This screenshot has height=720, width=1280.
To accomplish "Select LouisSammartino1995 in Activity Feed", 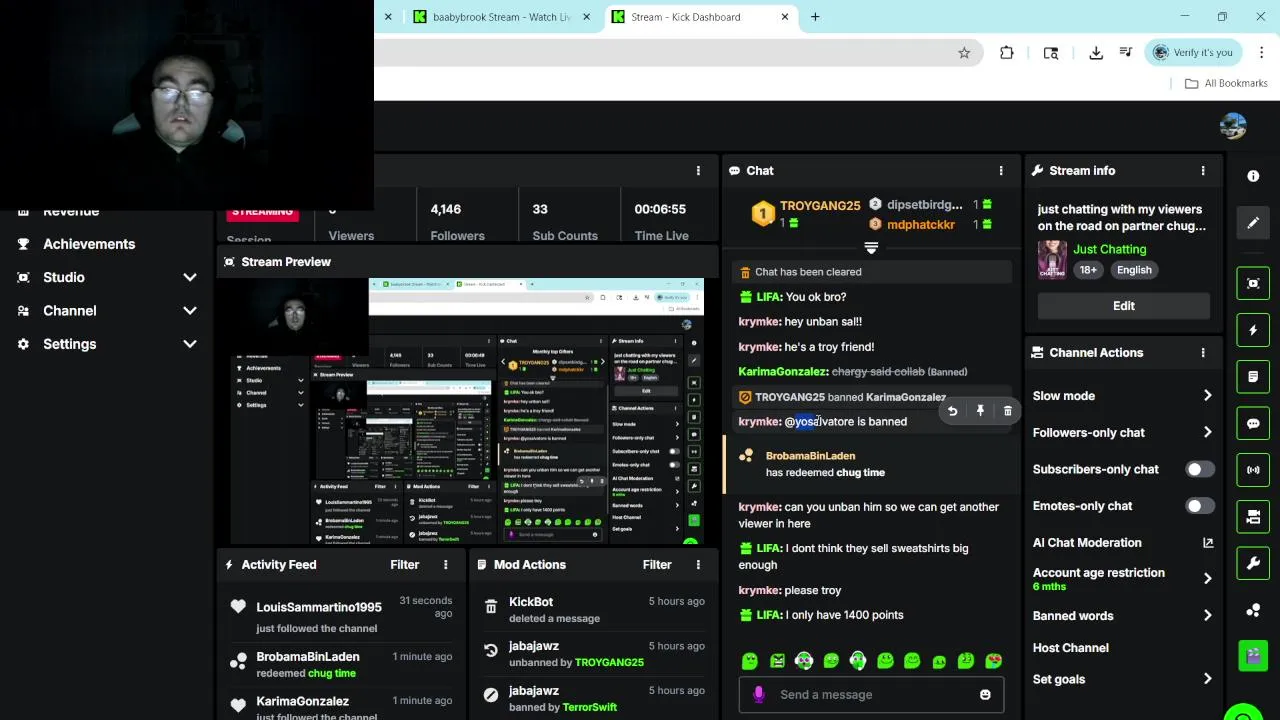I will tap(319, 608).
